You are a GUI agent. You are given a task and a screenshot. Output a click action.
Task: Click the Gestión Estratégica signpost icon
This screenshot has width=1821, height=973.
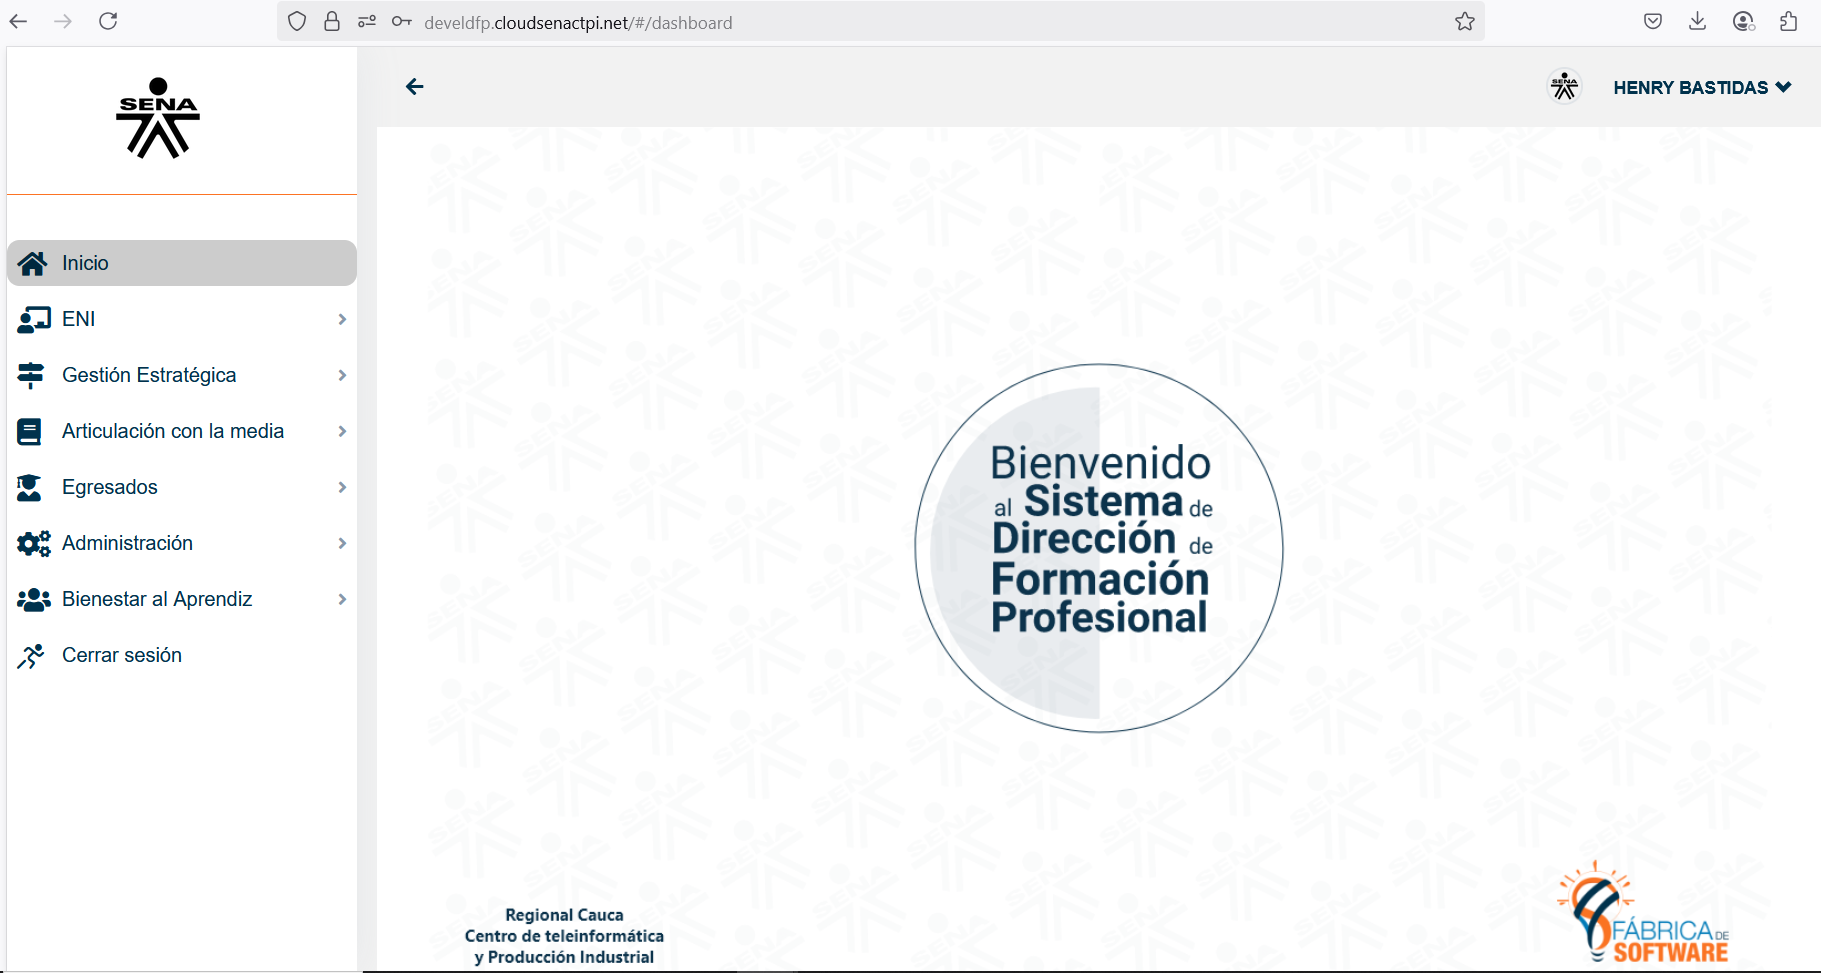31,375
